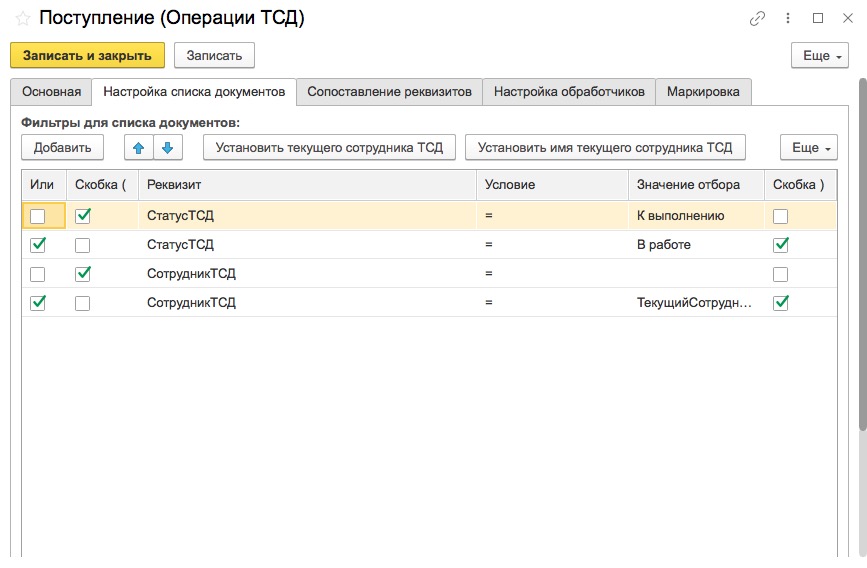Image resolution: width=867 pixels, height=568 pixels.
Task: Click the vertical scrollbar on right edge
Action: click(863, 254)
